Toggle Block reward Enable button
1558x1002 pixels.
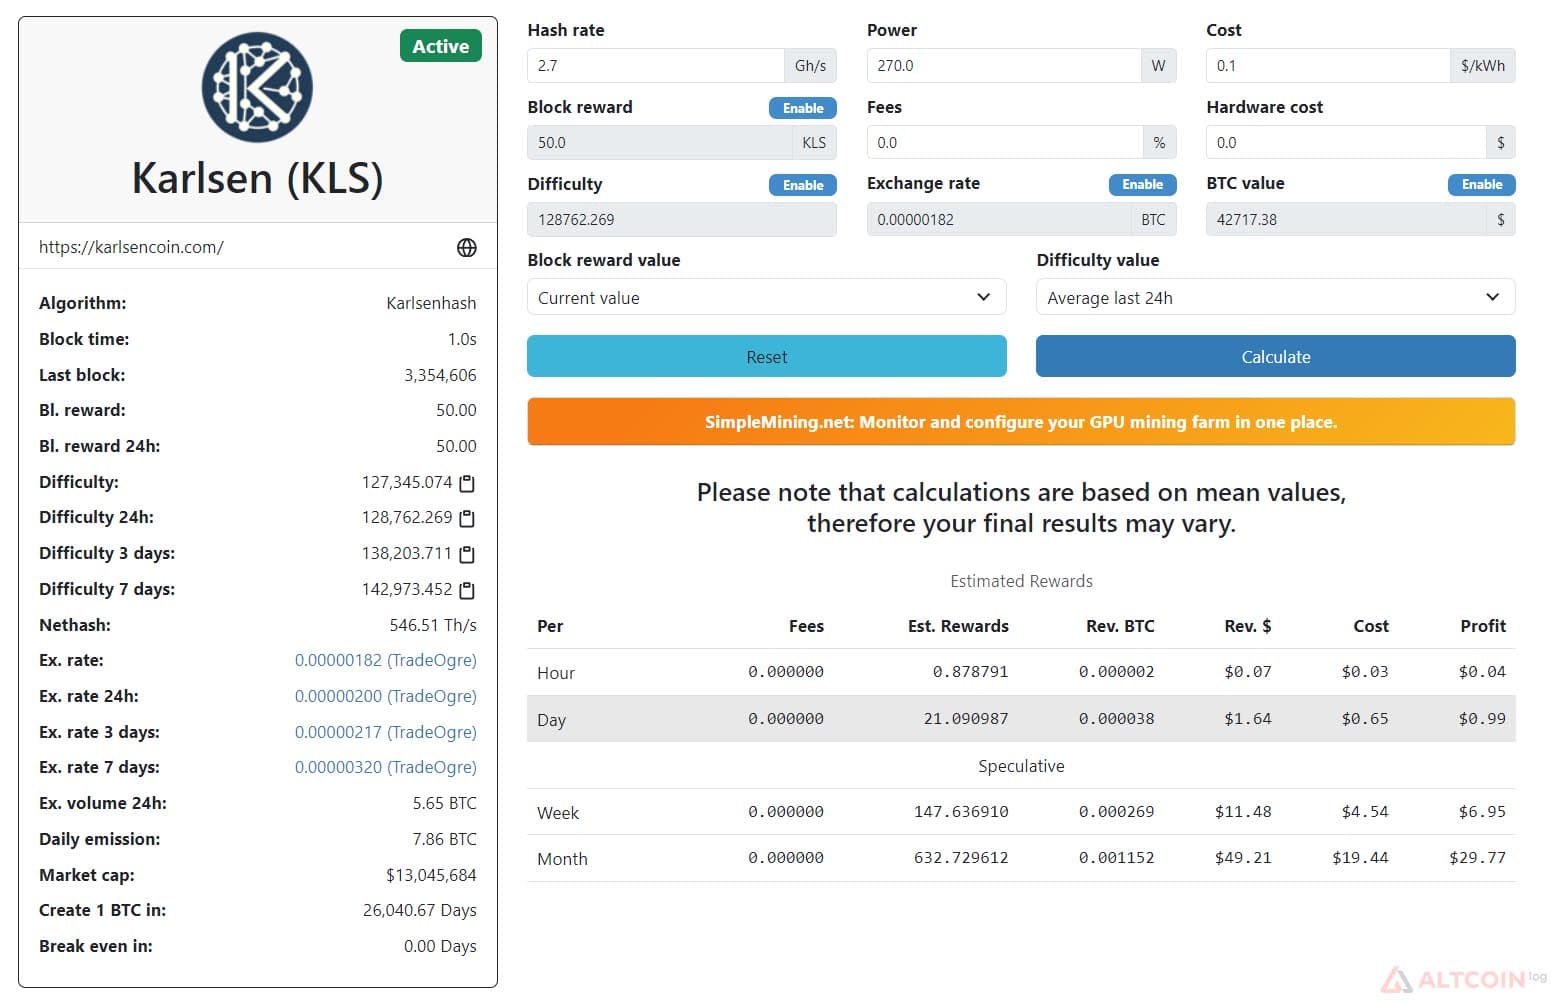pos(802,108)
